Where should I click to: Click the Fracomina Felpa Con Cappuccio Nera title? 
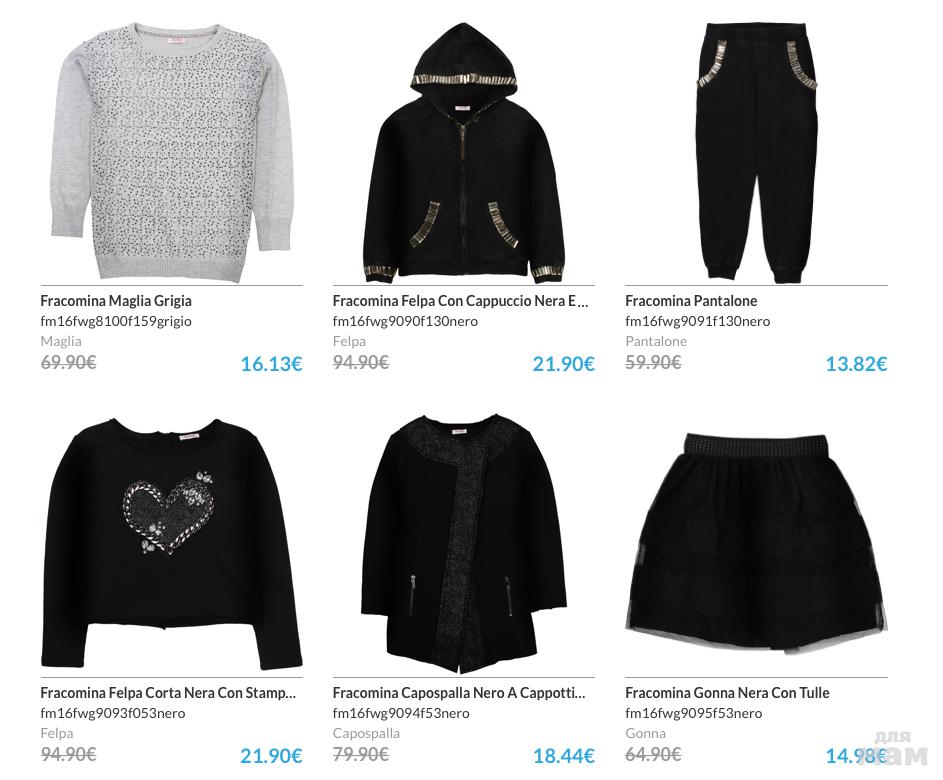pos(461,301)
